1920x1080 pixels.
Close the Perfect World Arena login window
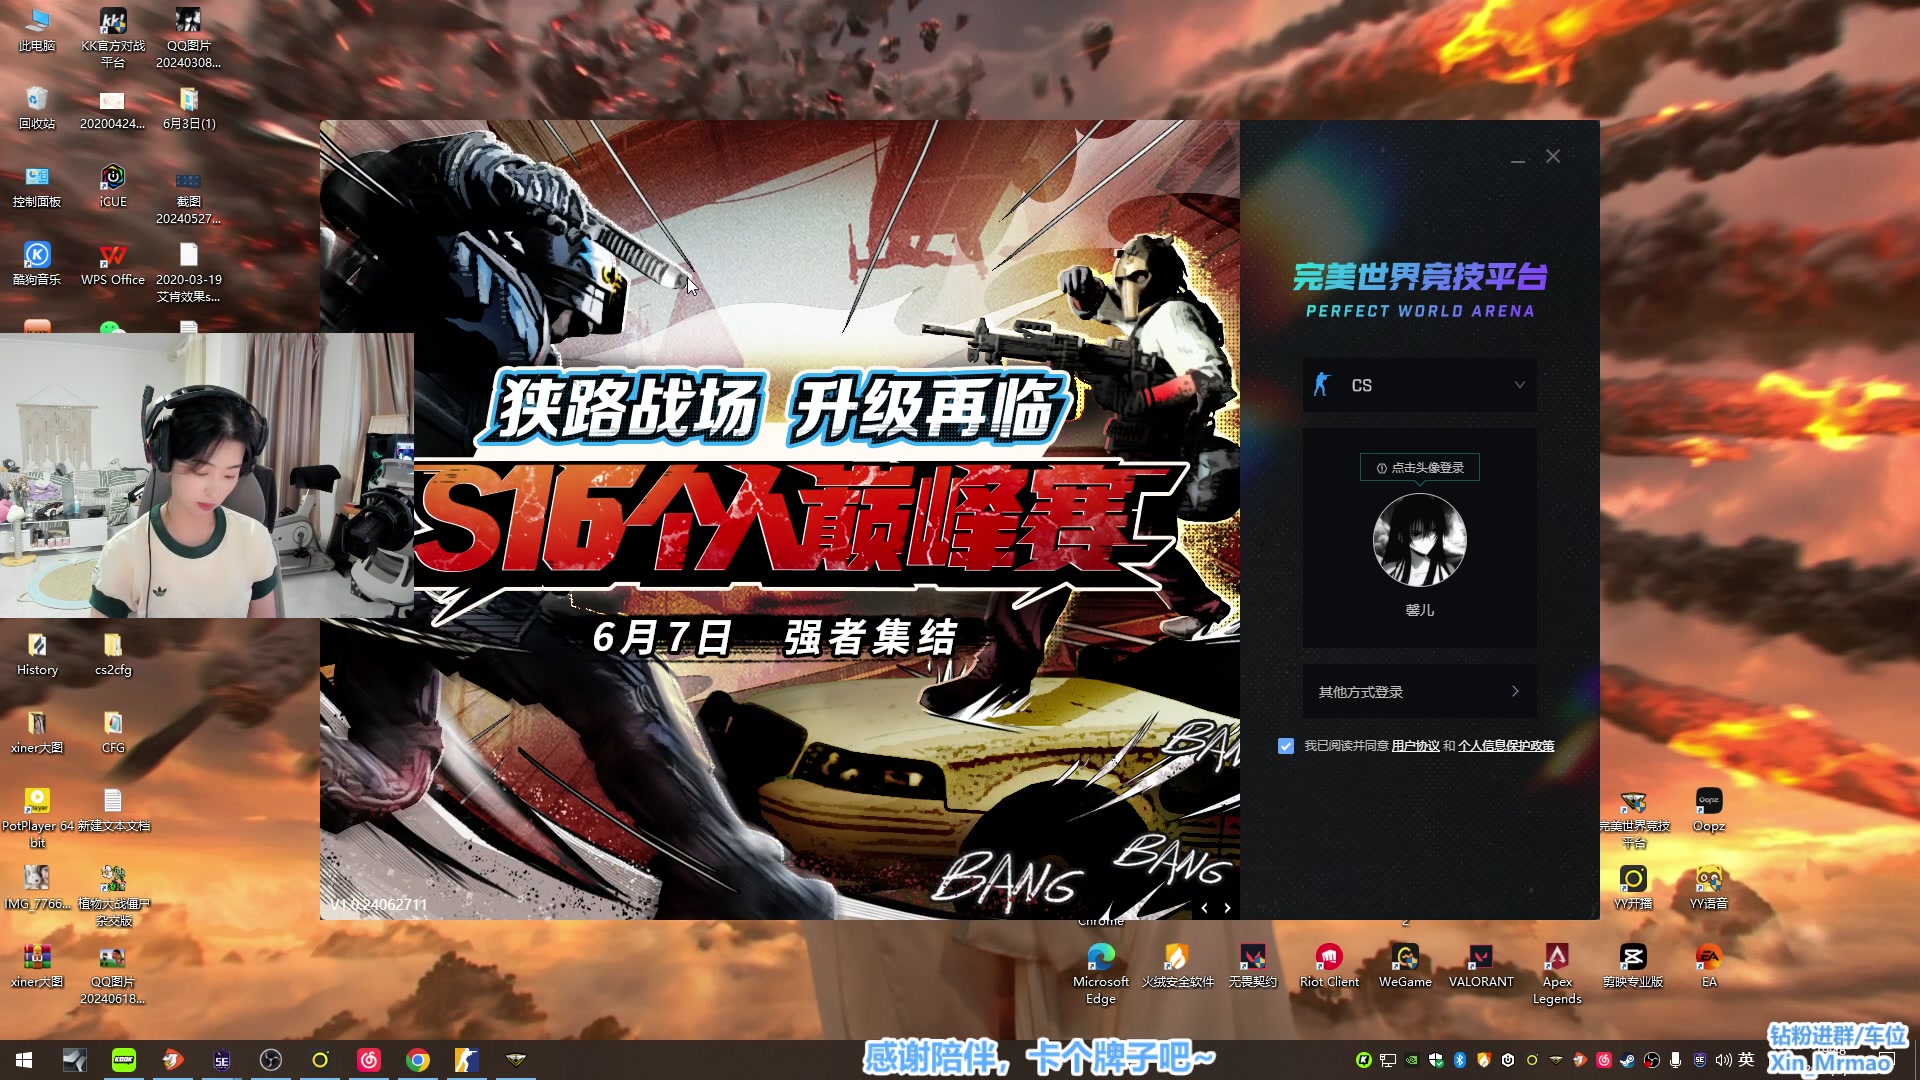pyautogui.click(x=1553, y=157)
